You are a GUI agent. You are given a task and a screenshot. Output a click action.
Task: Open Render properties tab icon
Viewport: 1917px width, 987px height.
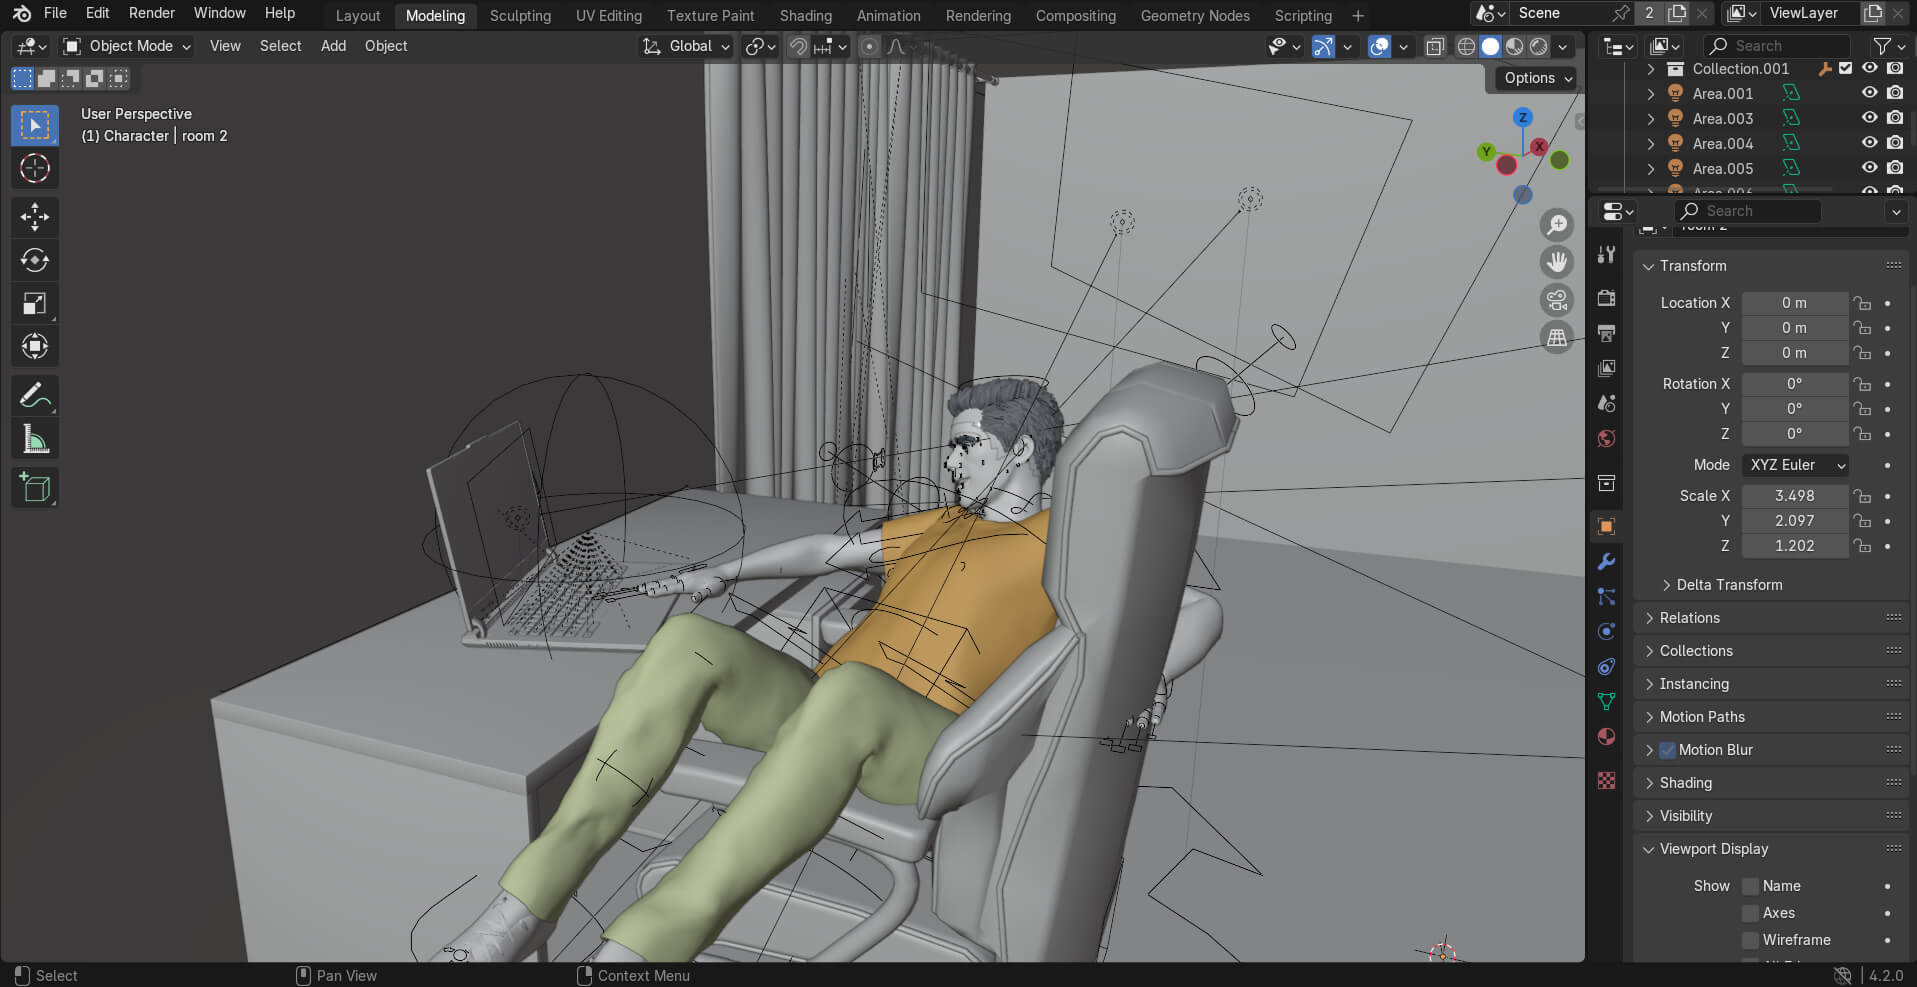tap(1606, 298)
